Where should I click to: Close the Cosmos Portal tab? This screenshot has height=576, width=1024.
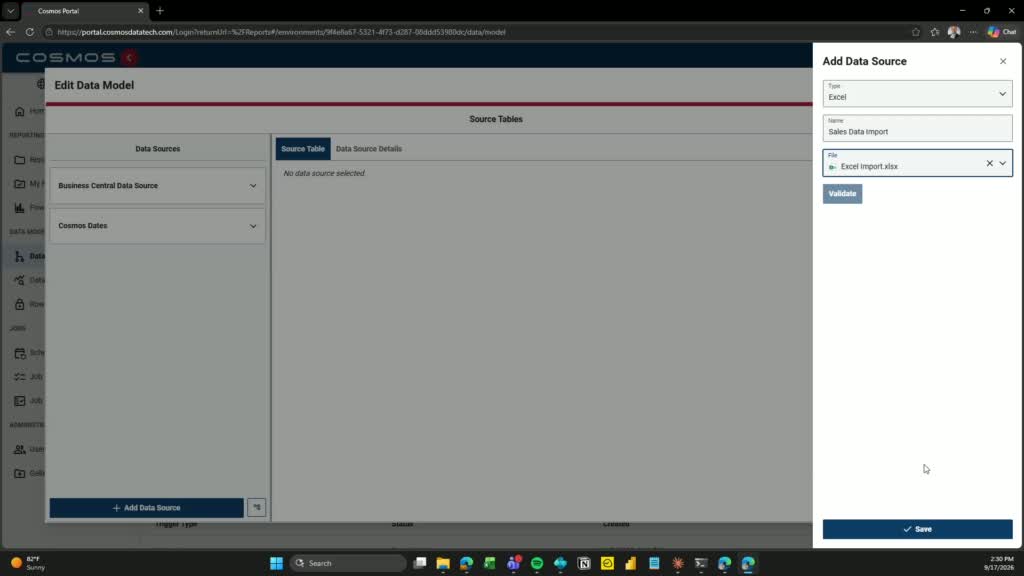[140, 11]
